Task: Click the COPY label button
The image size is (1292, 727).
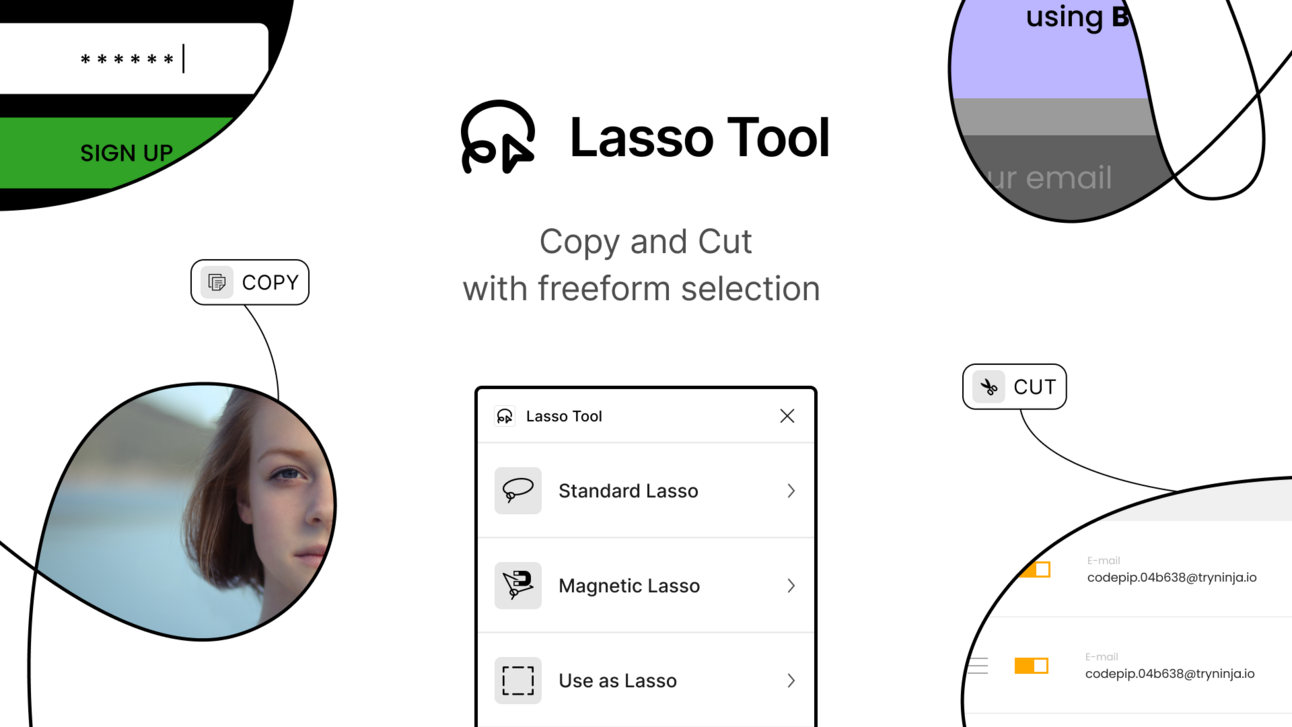Action: [250, 282]
